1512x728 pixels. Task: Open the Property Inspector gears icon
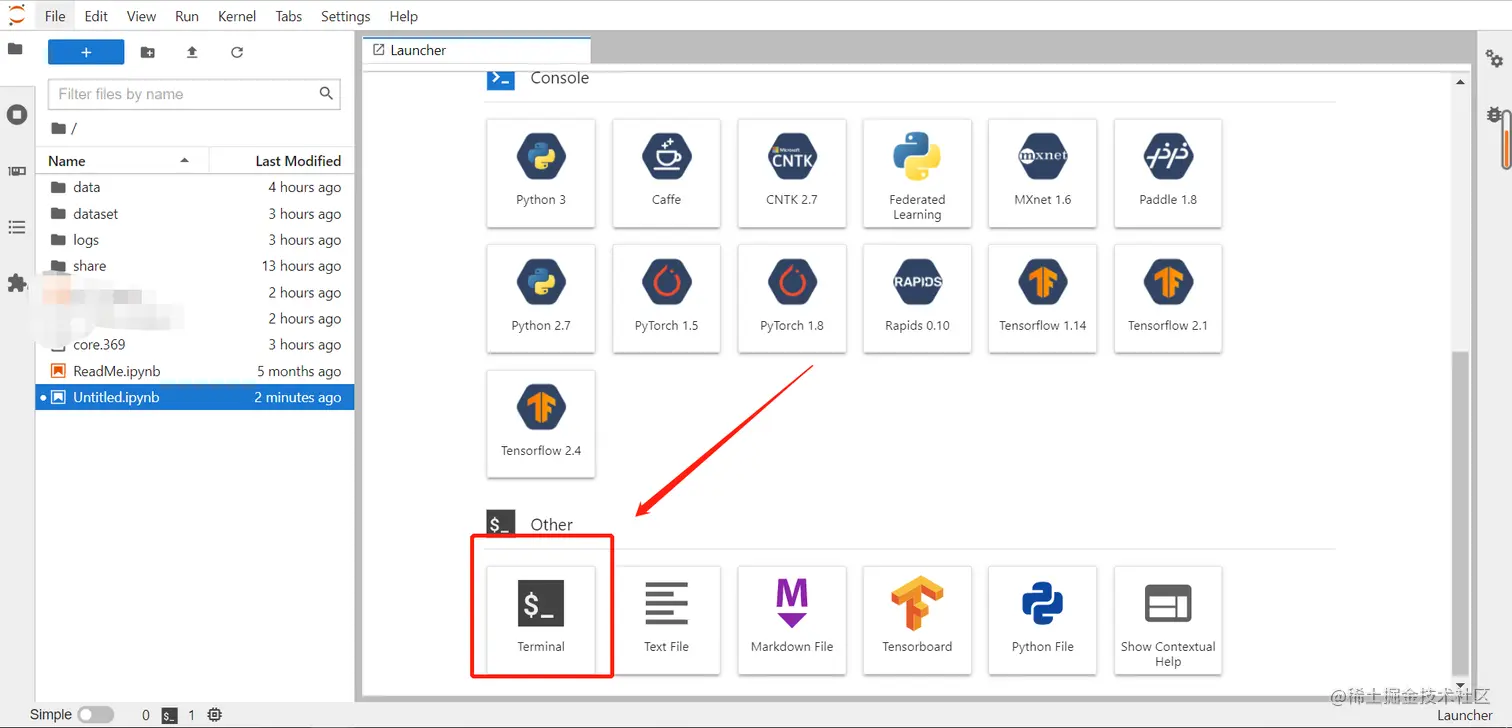[x=1494, y=60]
